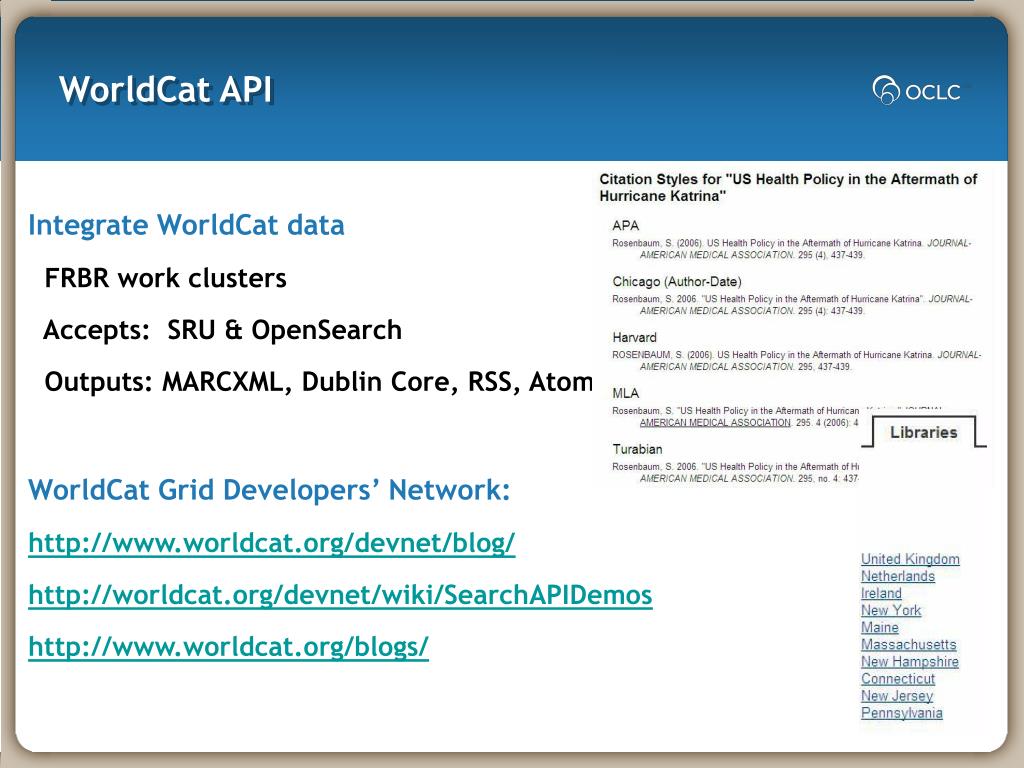This screenshot has height=768, width=1024.
Task: Click the United Kingdom link
Action: click(910, 559)
